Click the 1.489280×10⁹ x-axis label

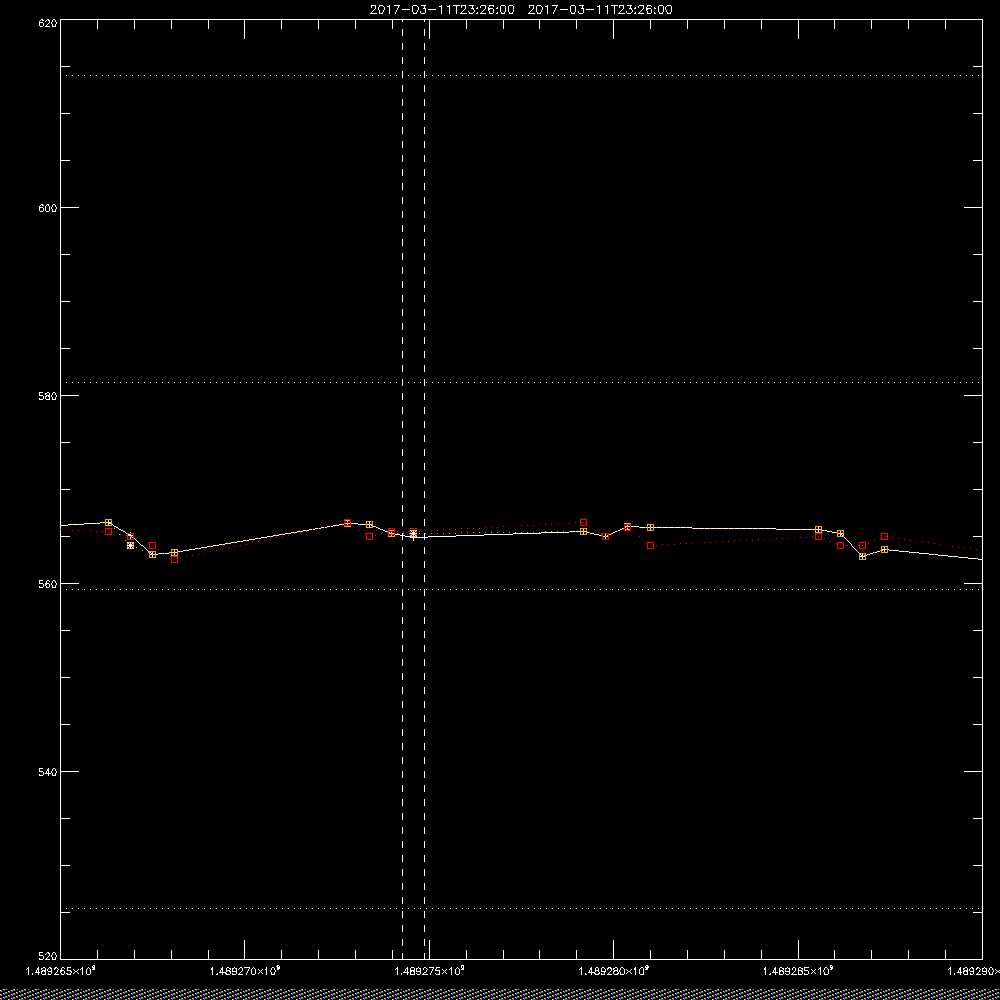(614, 971)
